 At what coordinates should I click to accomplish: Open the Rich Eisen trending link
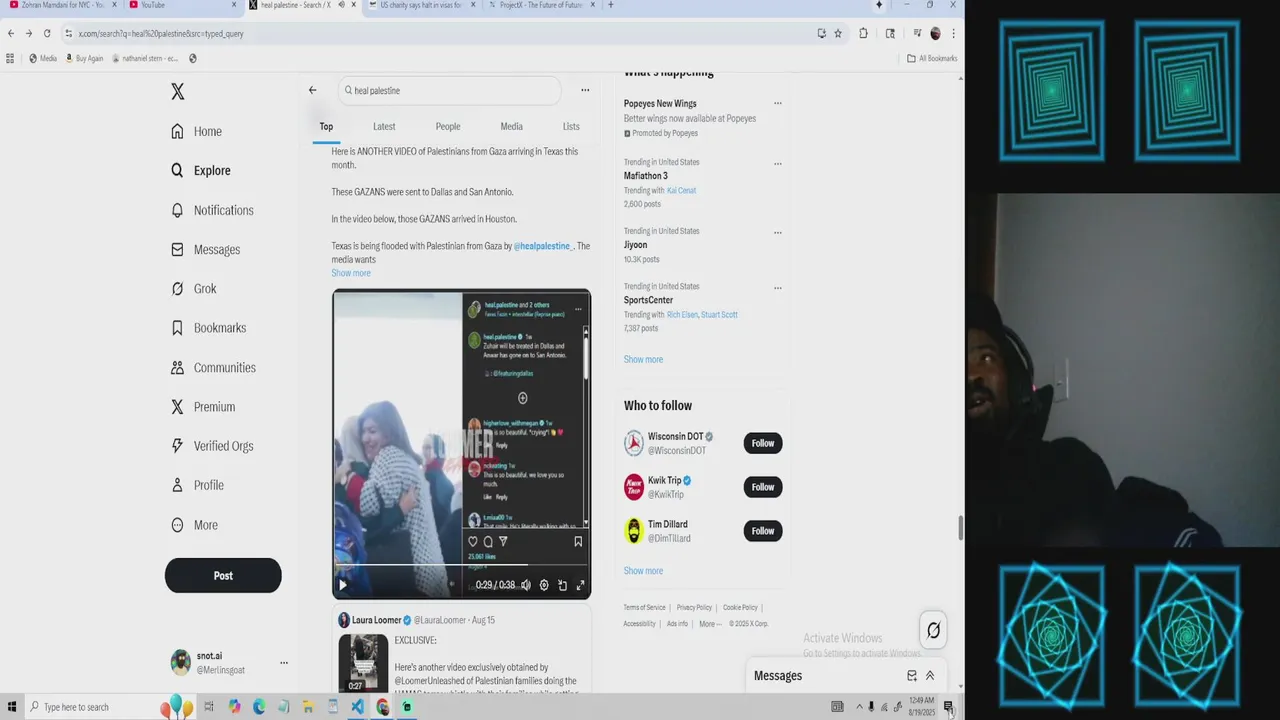click(x=681, y=315)
